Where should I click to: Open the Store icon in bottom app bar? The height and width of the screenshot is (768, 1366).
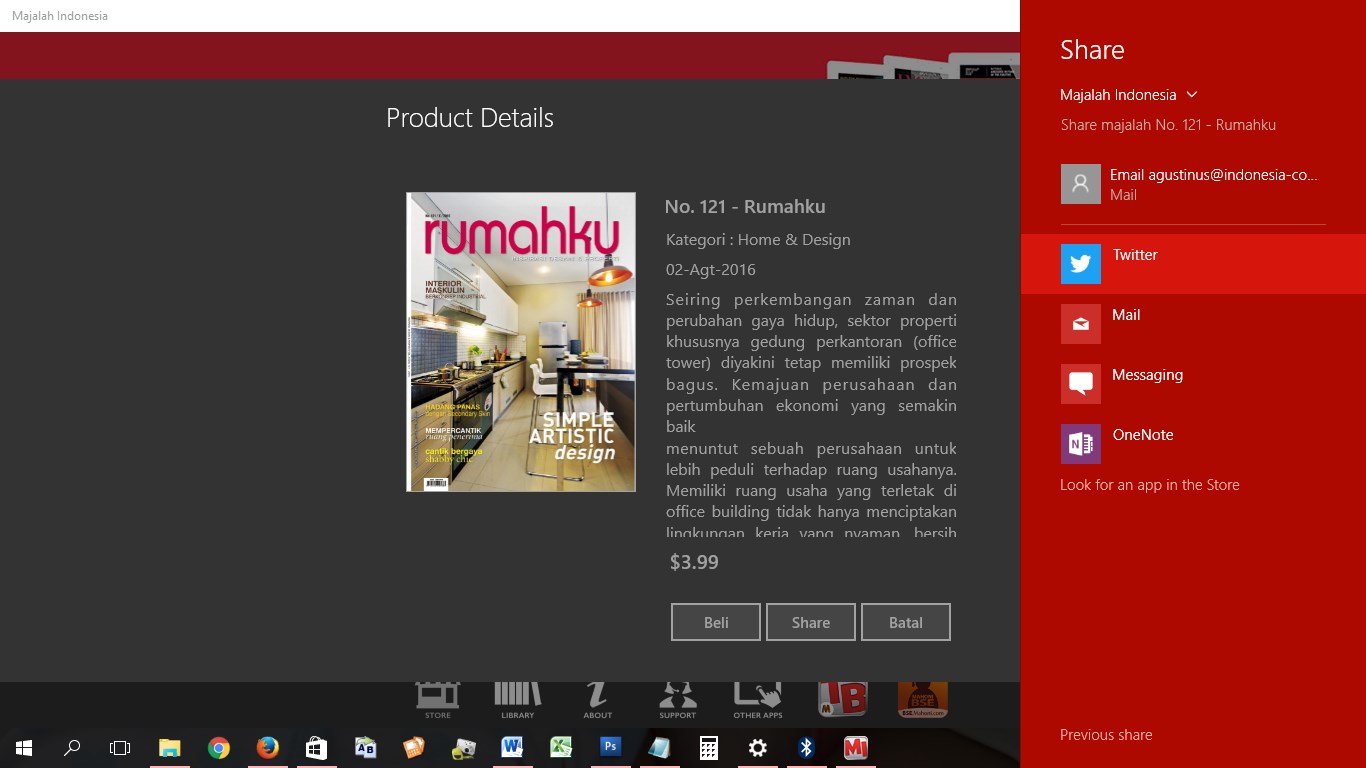[x=438, y=699]
